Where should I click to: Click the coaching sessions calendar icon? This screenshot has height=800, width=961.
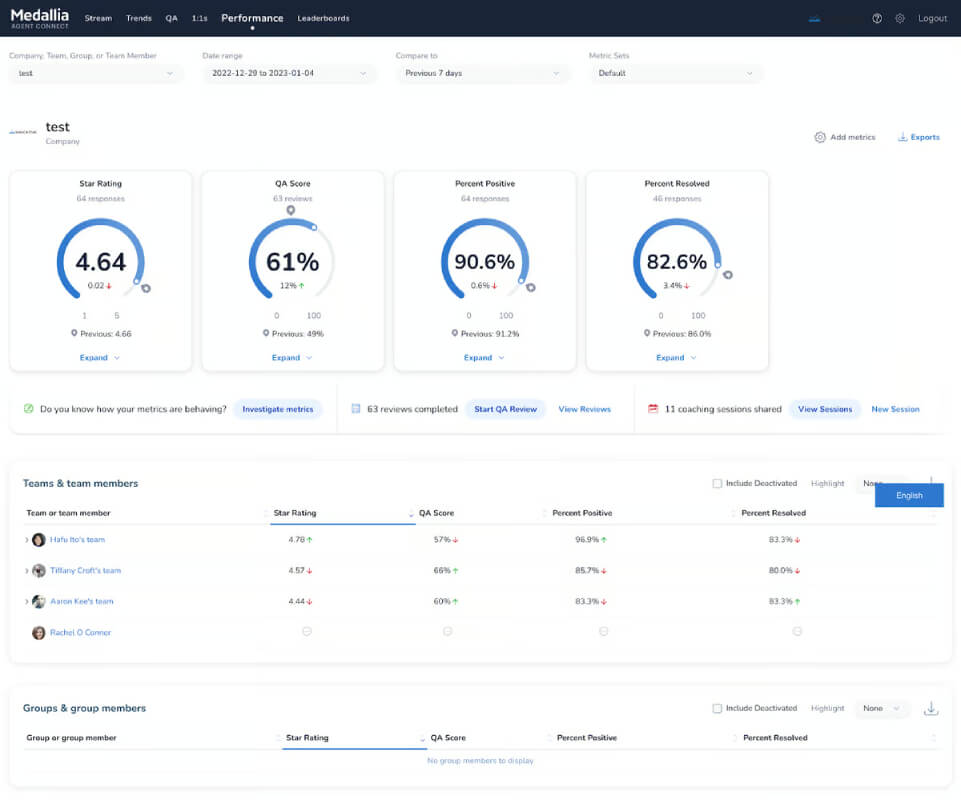[653, 409]
